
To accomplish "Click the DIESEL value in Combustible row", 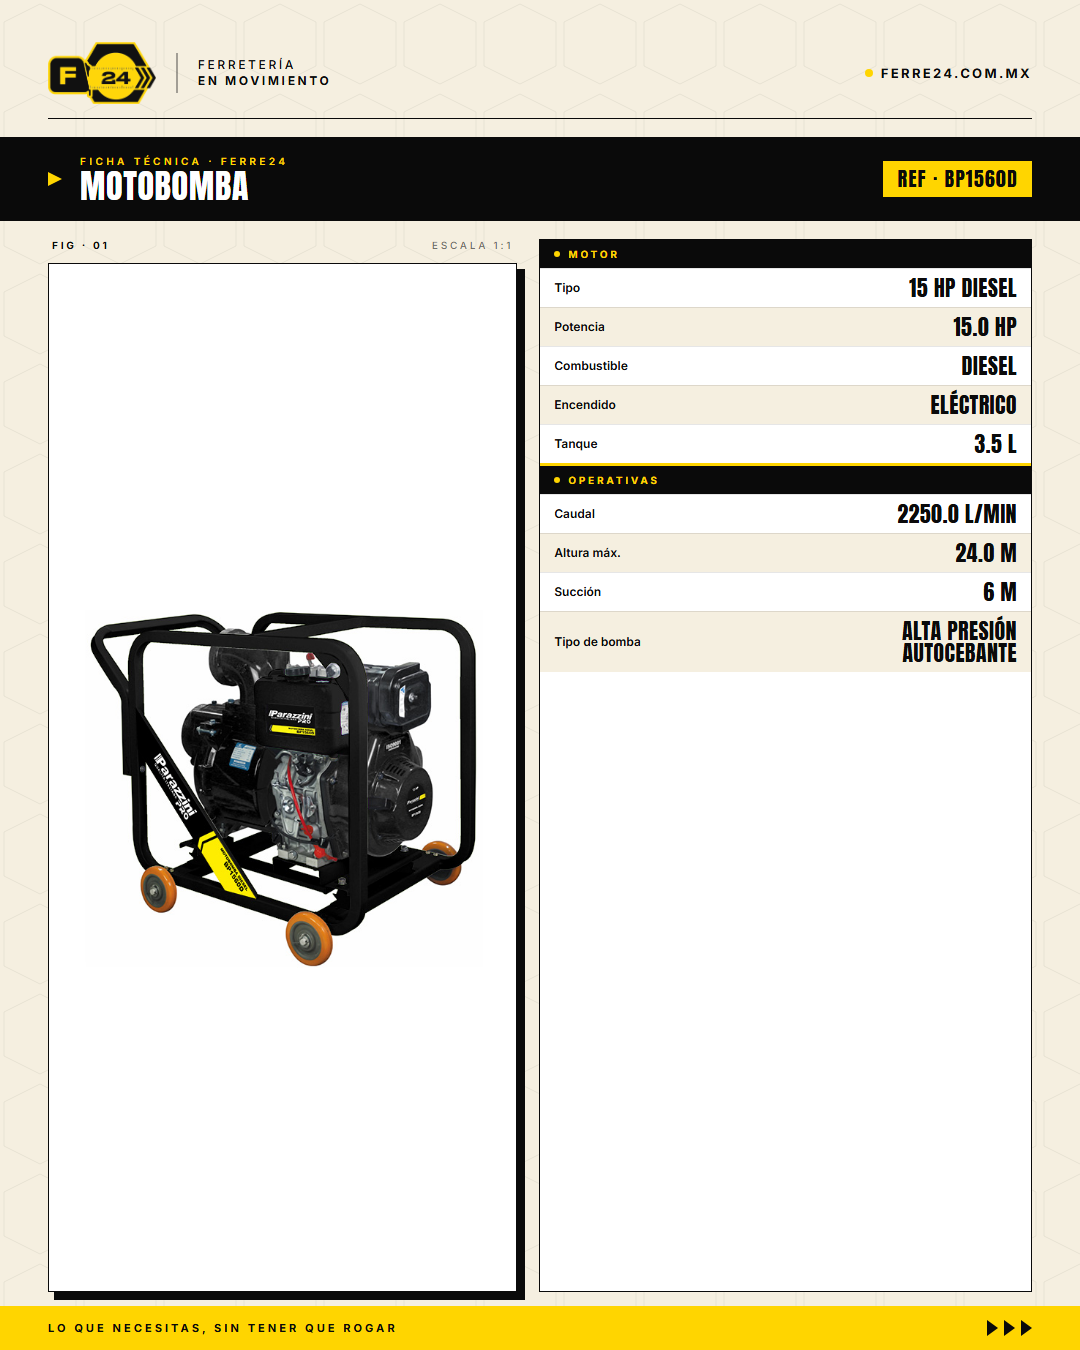I will tap(989, 366).
